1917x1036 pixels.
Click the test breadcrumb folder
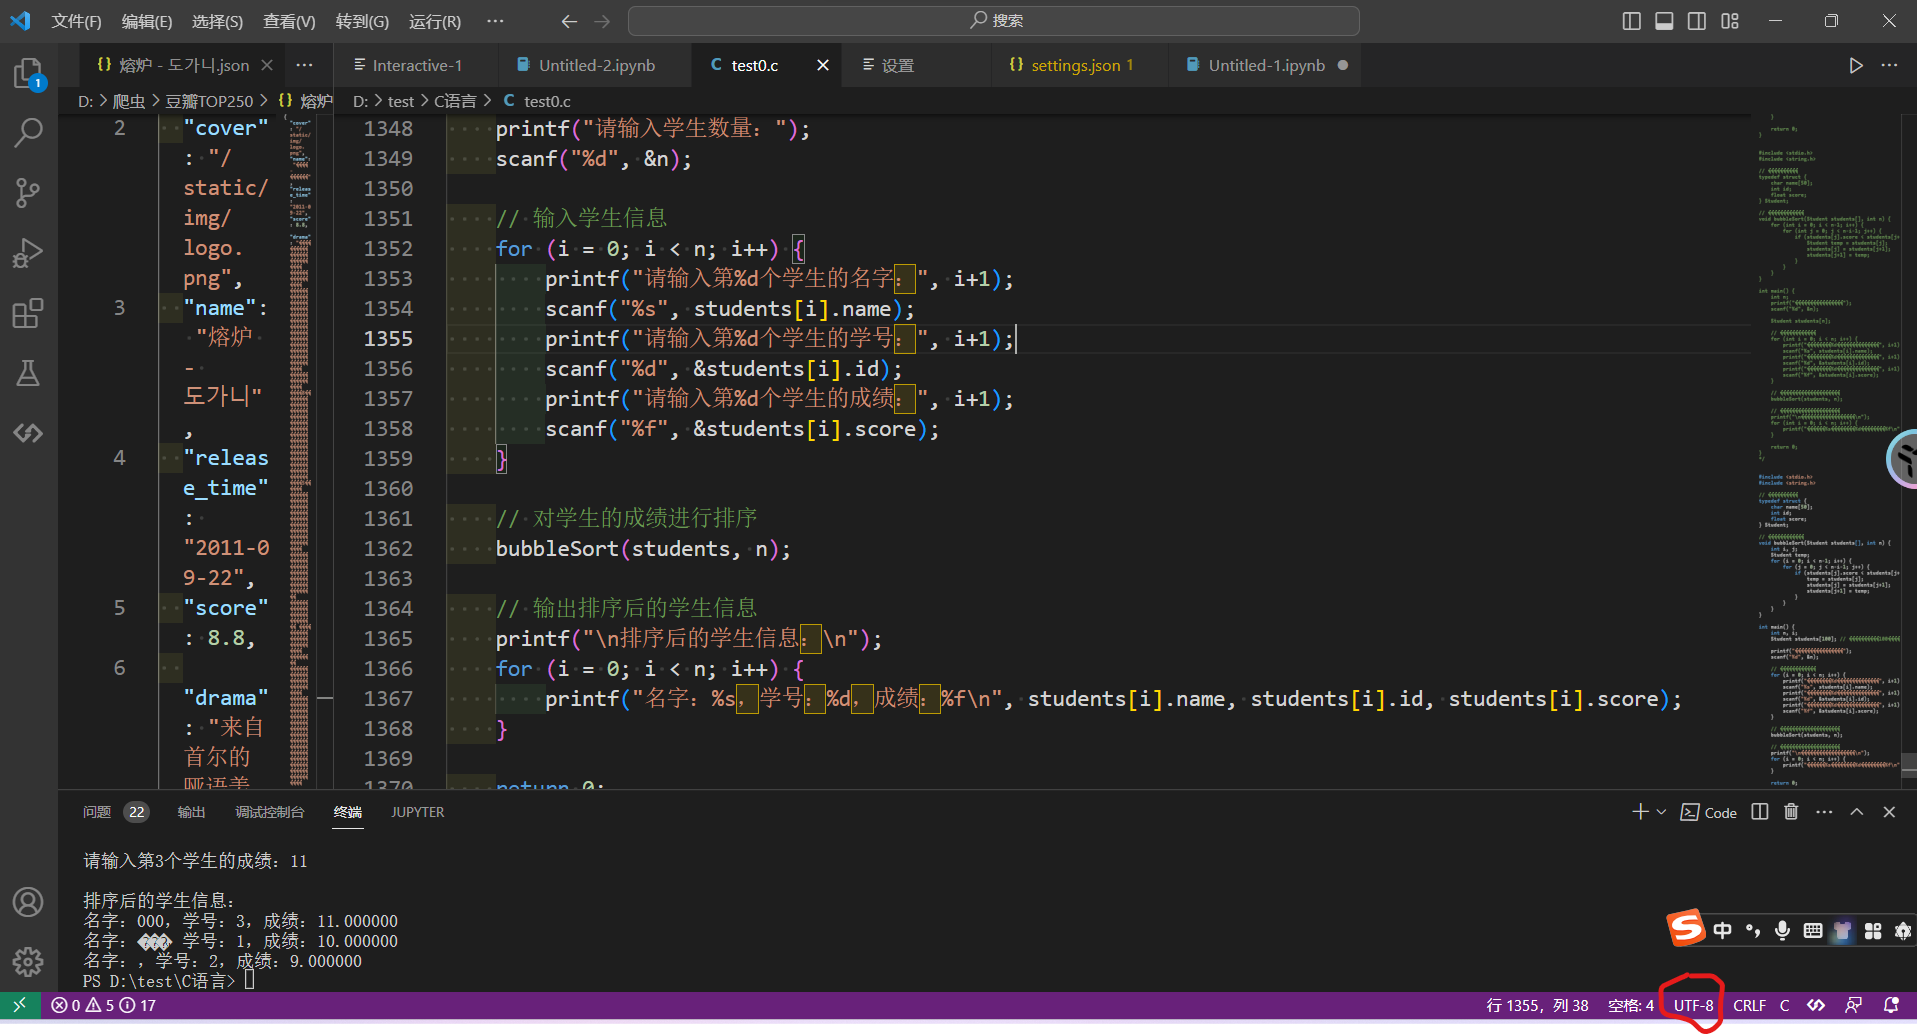[x=400, y=101]
